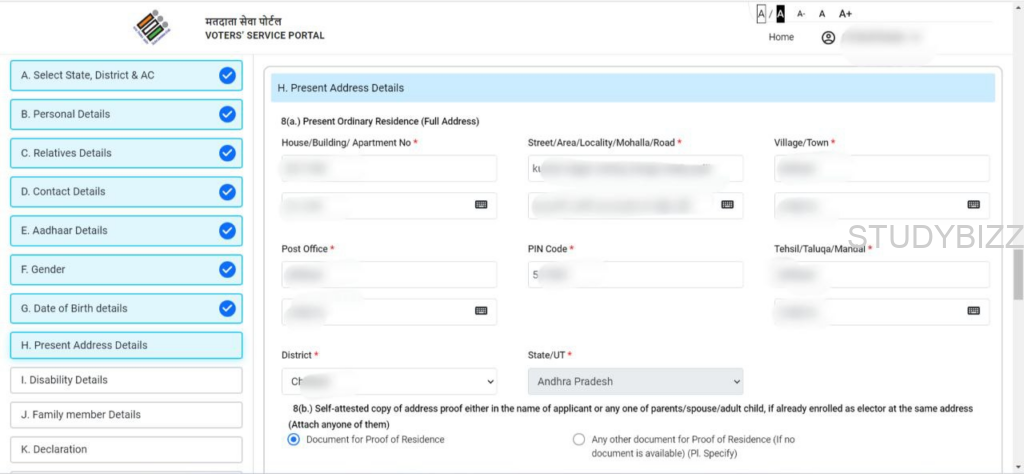Open virtual keyboard for House/Building field
The width and height of the screenshot is (1024, 474).
(x=481, y=205)
